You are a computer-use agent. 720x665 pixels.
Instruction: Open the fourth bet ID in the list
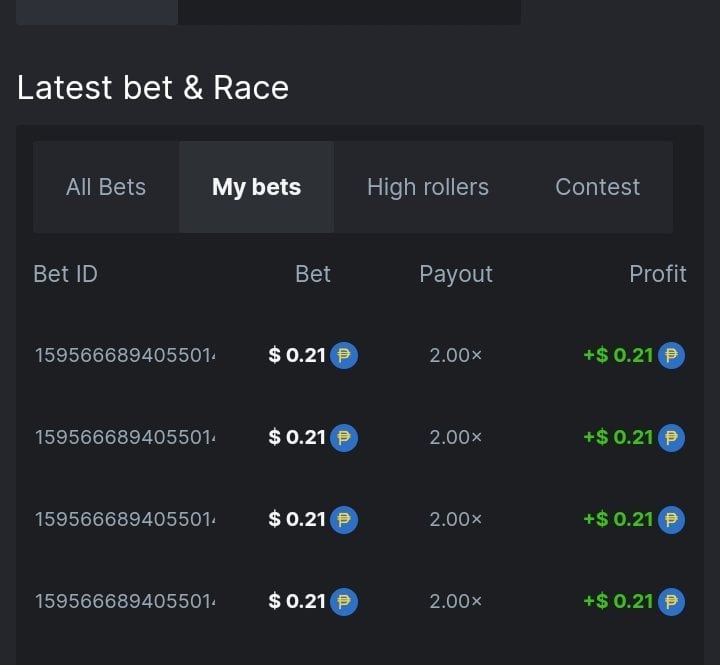click(125, 601)
